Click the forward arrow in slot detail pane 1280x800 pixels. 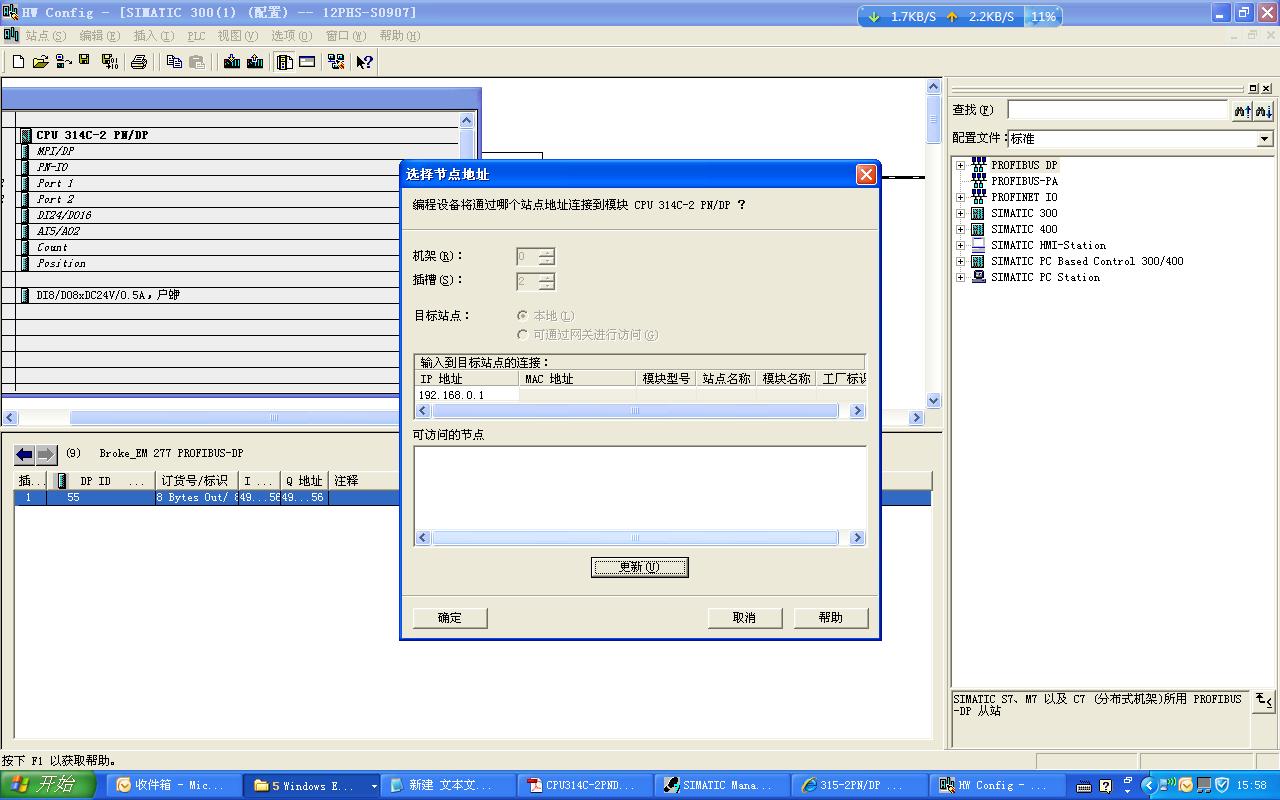[46, 455]
